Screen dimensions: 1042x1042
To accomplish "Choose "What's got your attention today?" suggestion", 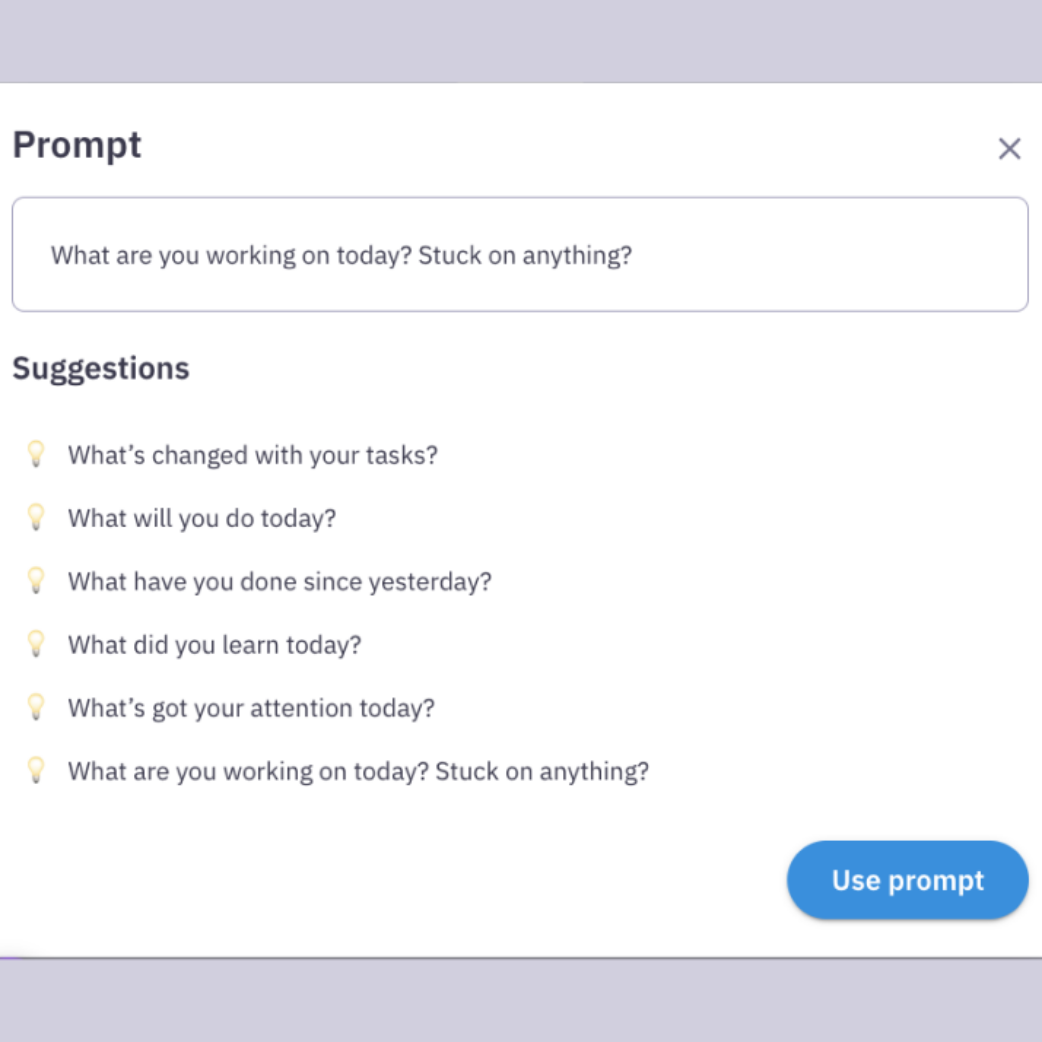I will click(x=251, y=708).
